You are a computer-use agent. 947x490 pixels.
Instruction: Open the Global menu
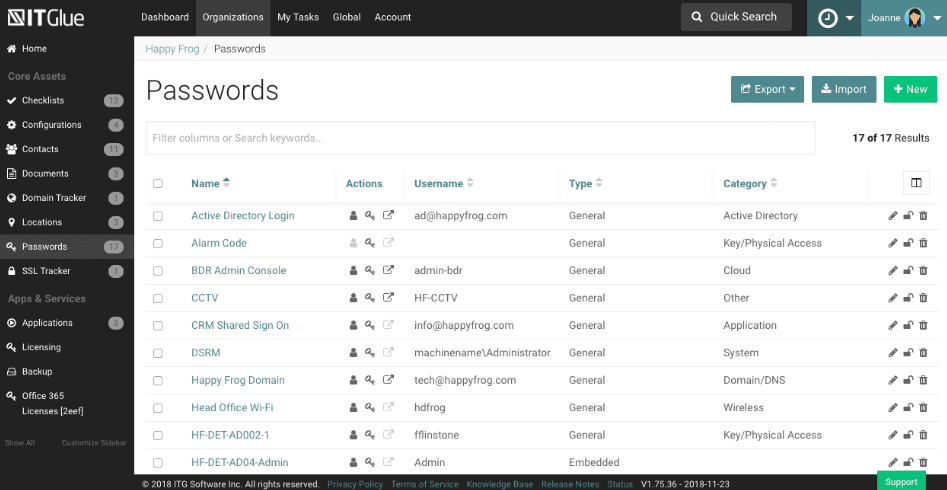(x=347, y=18)
